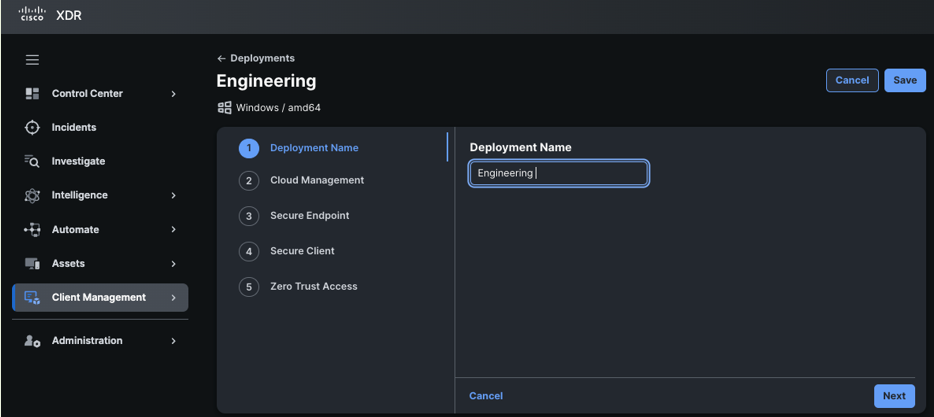Expand the Automate submenu chevron

pos(173,229)
